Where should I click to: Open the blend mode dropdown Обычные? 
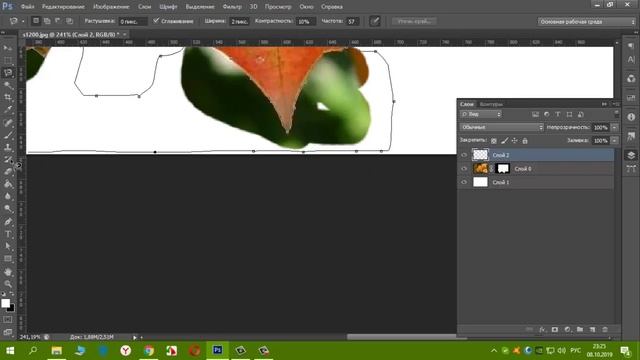coord(502,127)
